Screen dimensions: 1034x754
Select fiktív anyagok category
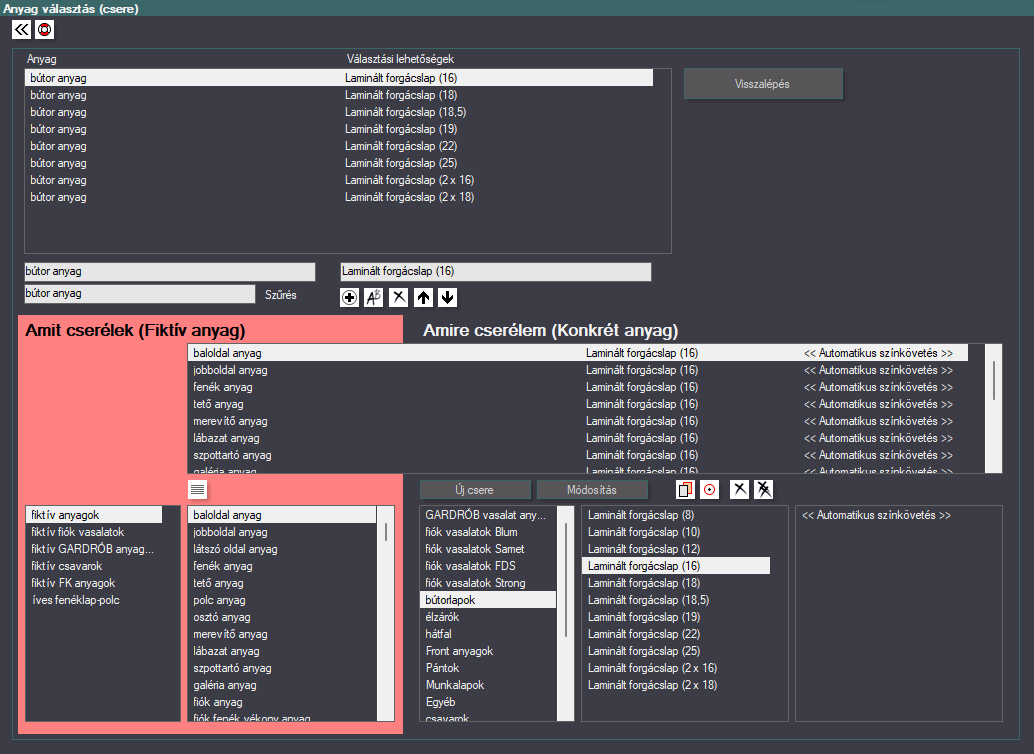coord(94,515)
